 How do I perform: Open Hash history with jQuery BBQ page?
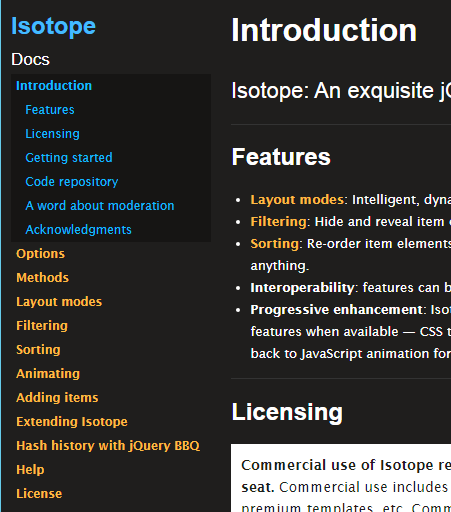[108, 446]
